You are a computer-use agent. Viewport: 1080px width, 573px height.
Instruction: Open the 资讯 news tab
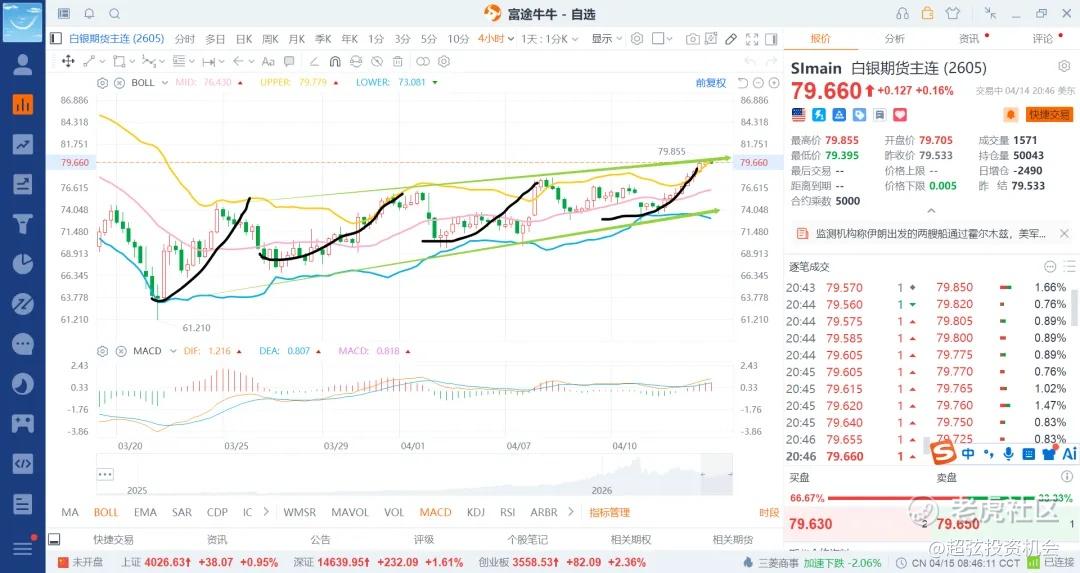click(x=968, y=39)
